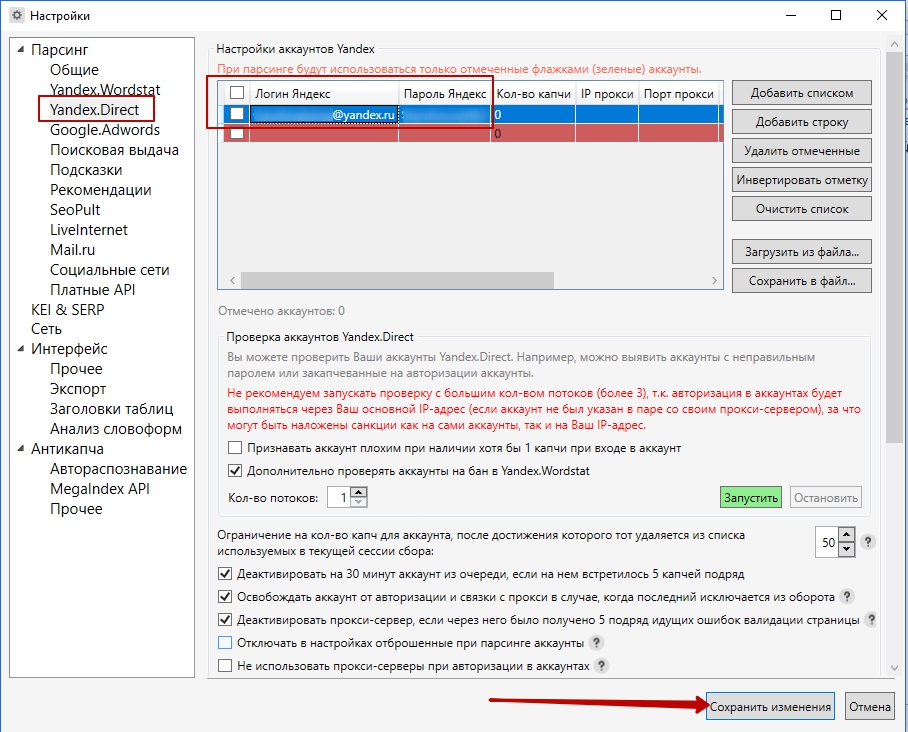This screenshot has height=732, width=908.
Task: Enable Отключать в настройках отброшенные аккаунты
Action: [x=225, y=643]
